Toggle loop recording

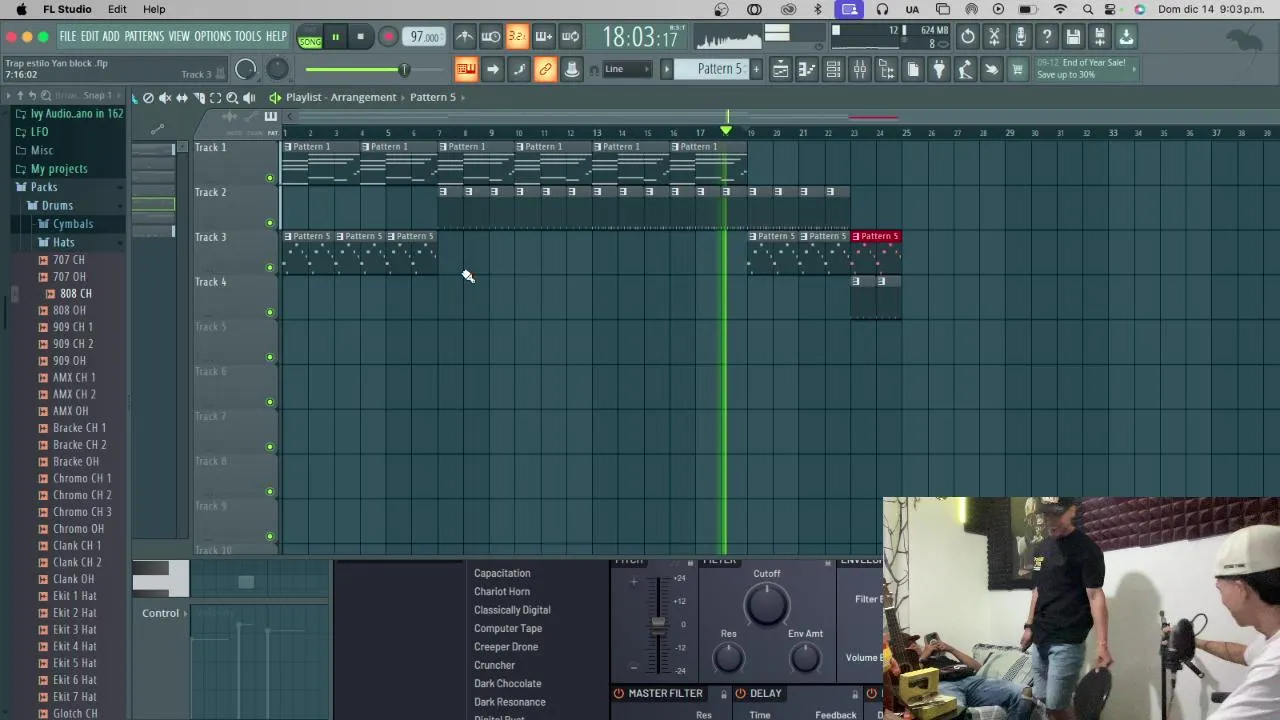coord(570,37)
